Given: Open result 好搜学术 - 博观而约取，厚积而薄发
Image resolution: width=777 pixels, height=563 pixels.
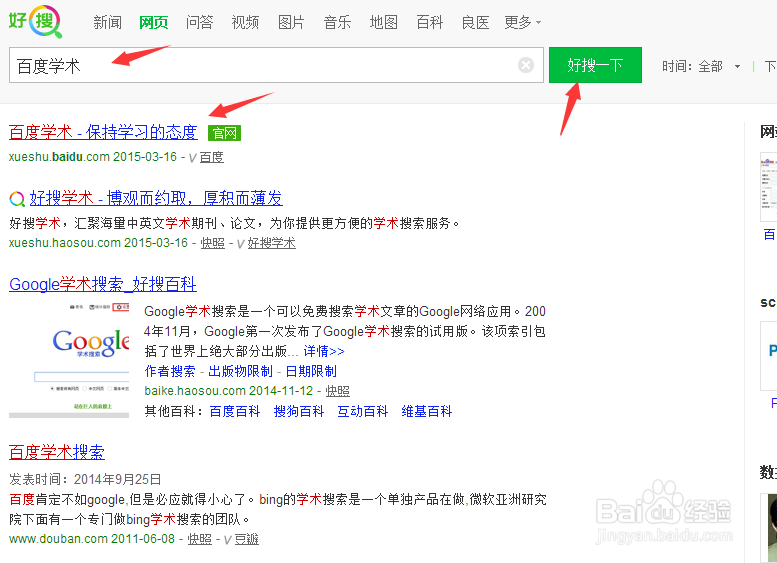Looking at the screenshot, I should click(x=156, y=198).
